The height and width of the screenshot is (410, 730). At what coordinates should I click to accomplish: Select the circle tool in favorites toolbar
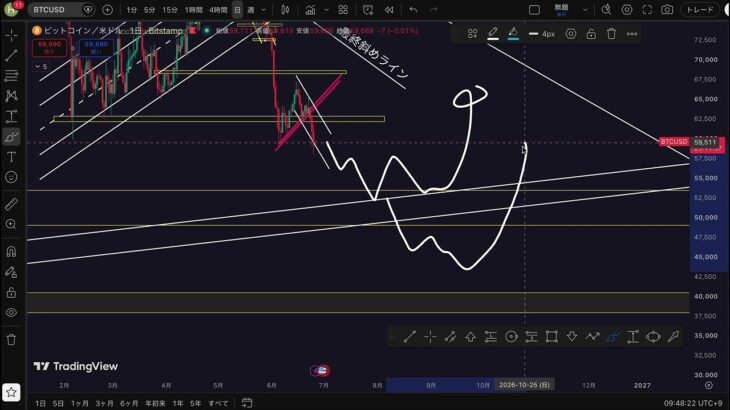(x=511, y=336)
